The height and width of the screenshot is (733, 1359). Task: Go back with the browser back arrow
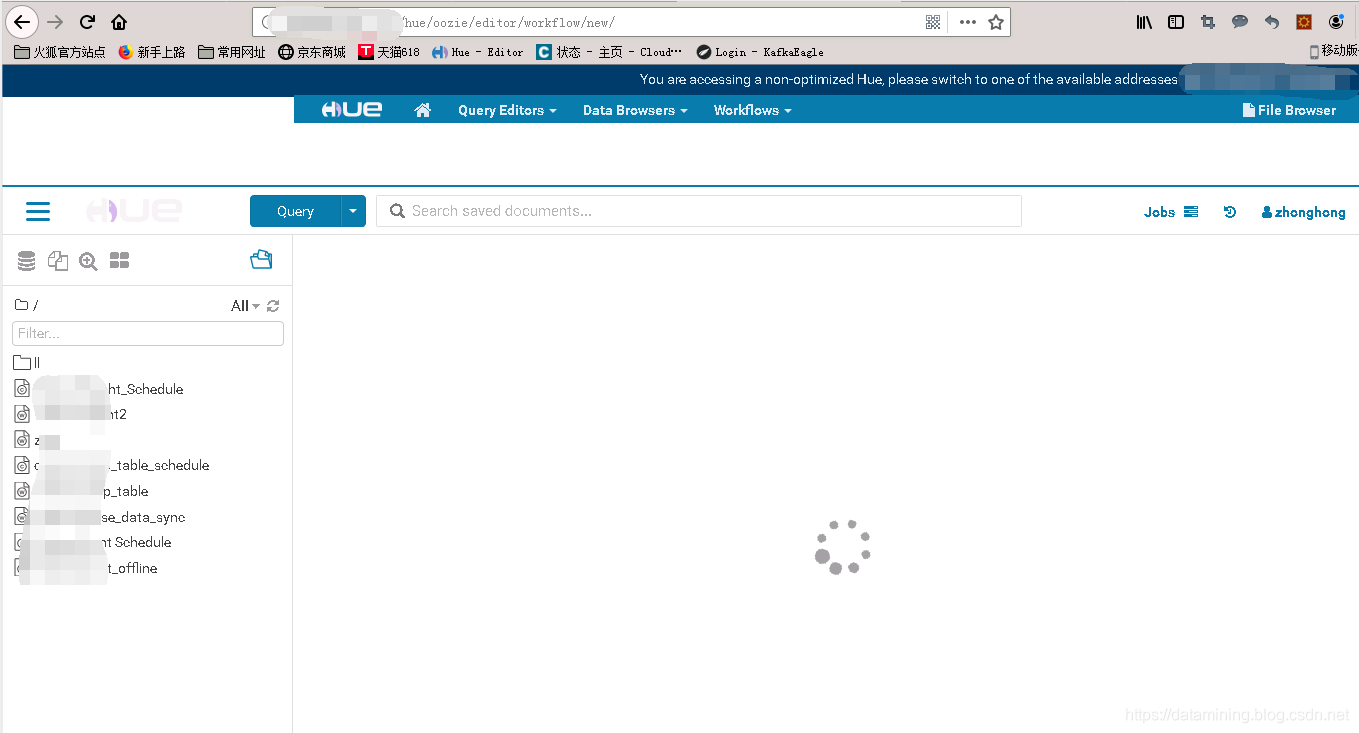(22, 22)
